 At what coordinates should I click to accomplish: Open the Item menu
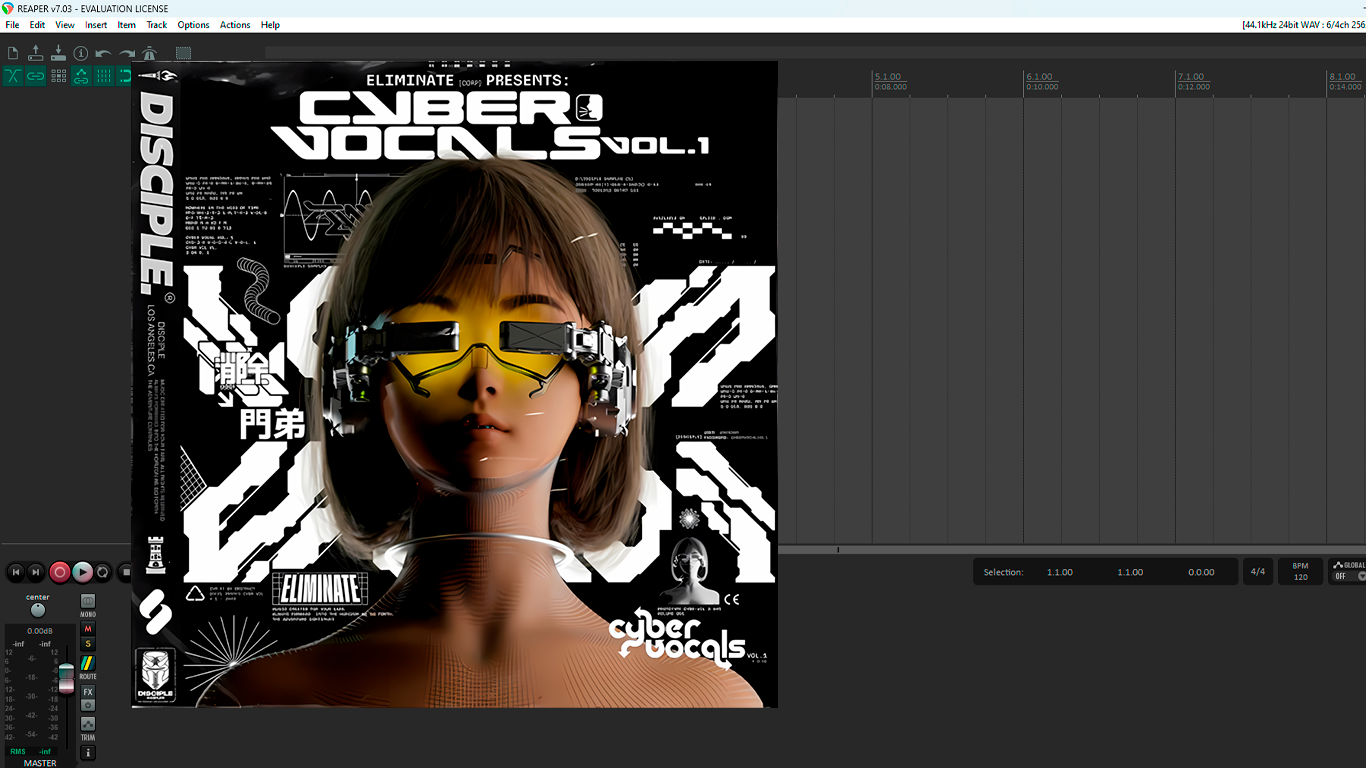click(127, 25)
